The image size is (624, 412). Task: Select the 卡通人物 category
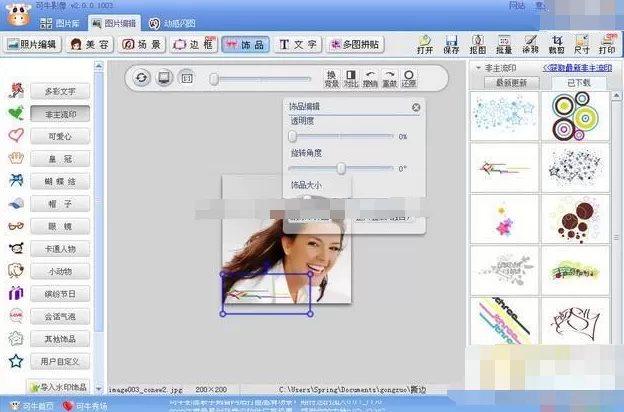[x=60, y=249]
